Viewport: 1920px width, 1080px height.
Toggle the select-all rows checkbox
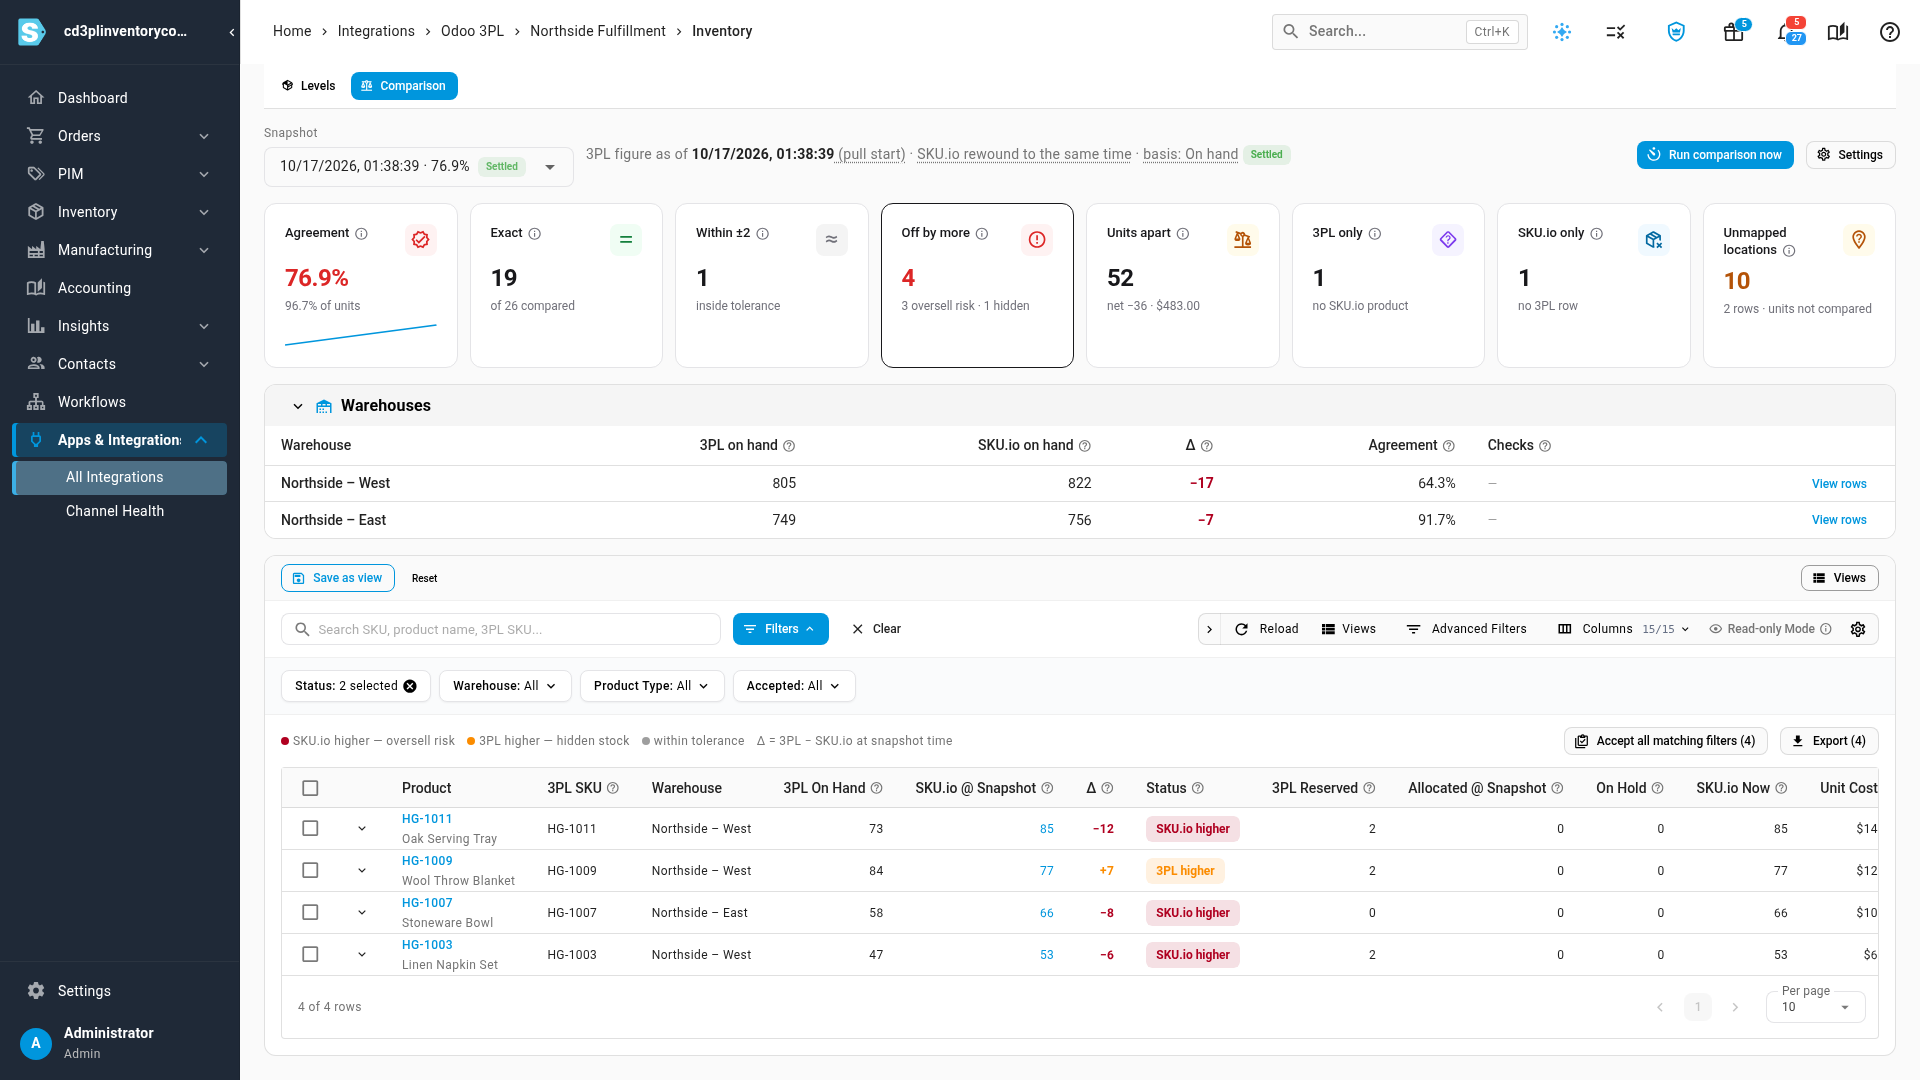pos(310,789)
